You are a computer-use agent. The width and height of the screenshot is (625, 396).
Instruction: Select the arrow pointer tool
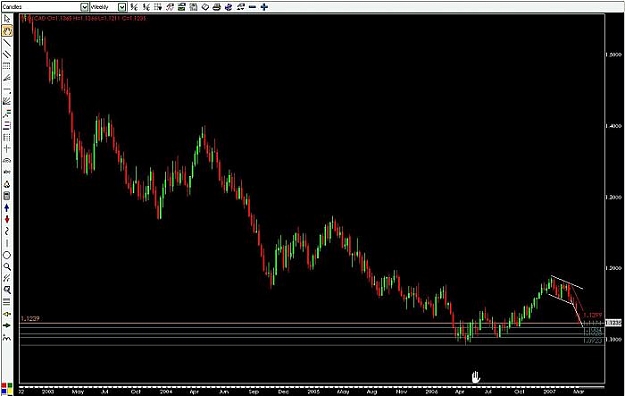[7, 19]
